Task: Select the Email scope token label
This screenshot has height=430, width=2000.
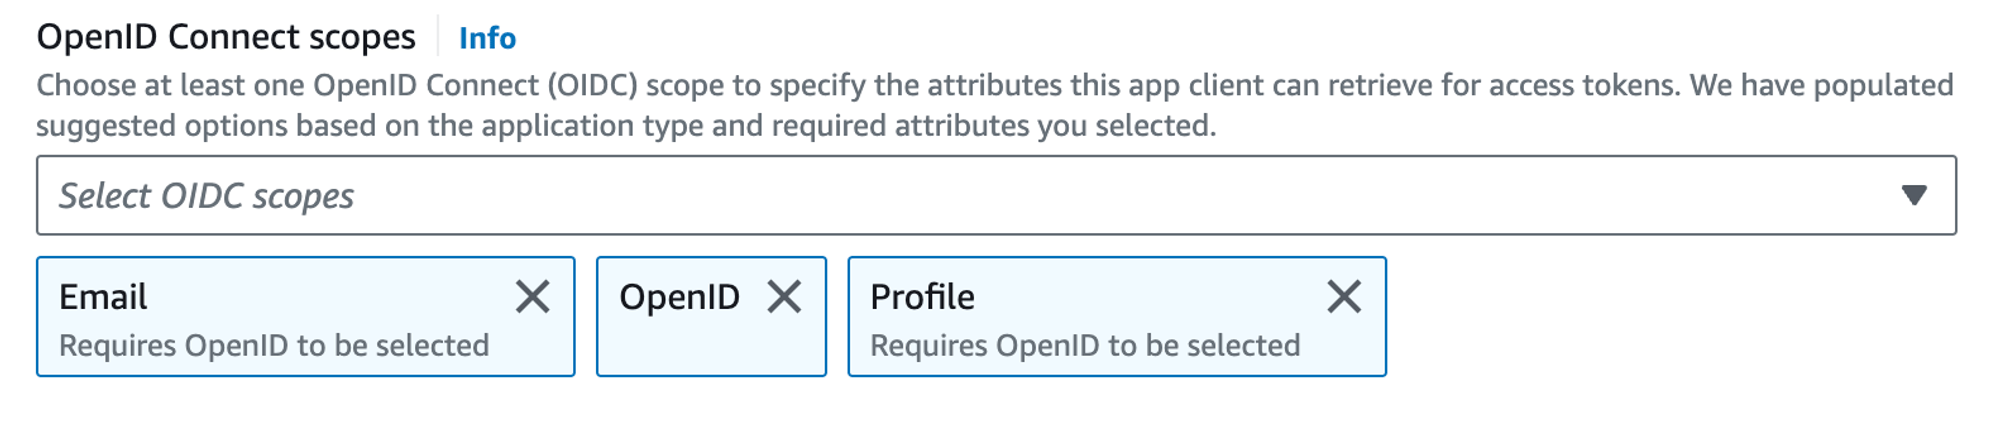Action: click(x=103, y=297)
